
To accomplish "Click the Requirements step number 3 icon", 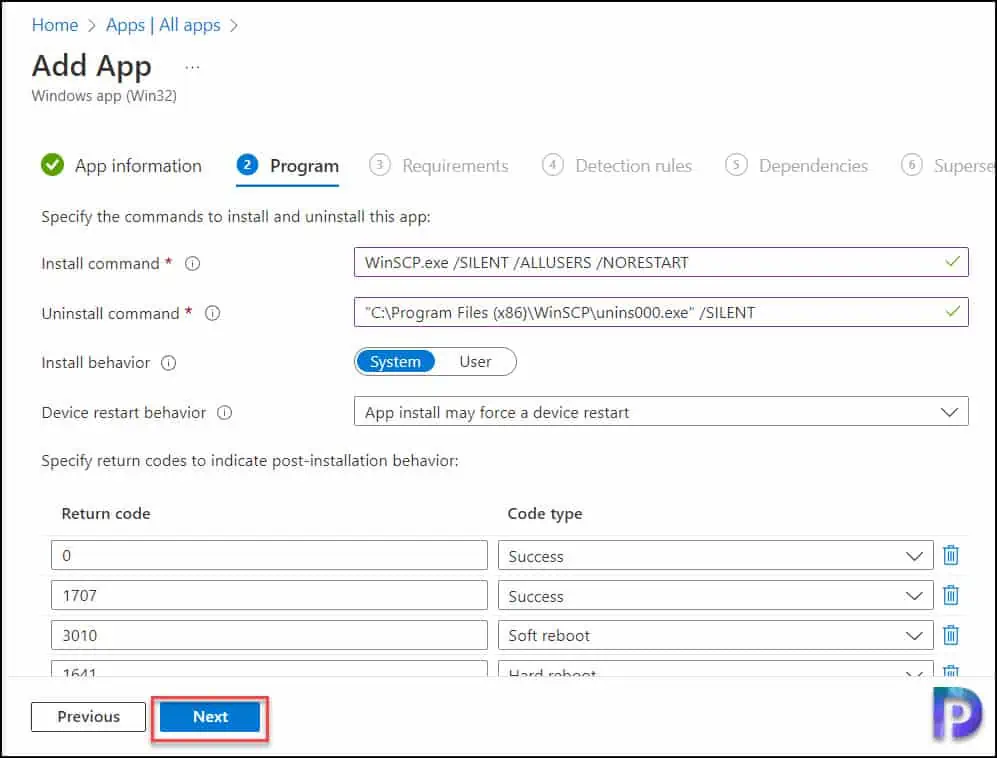I will pos(380,165).
